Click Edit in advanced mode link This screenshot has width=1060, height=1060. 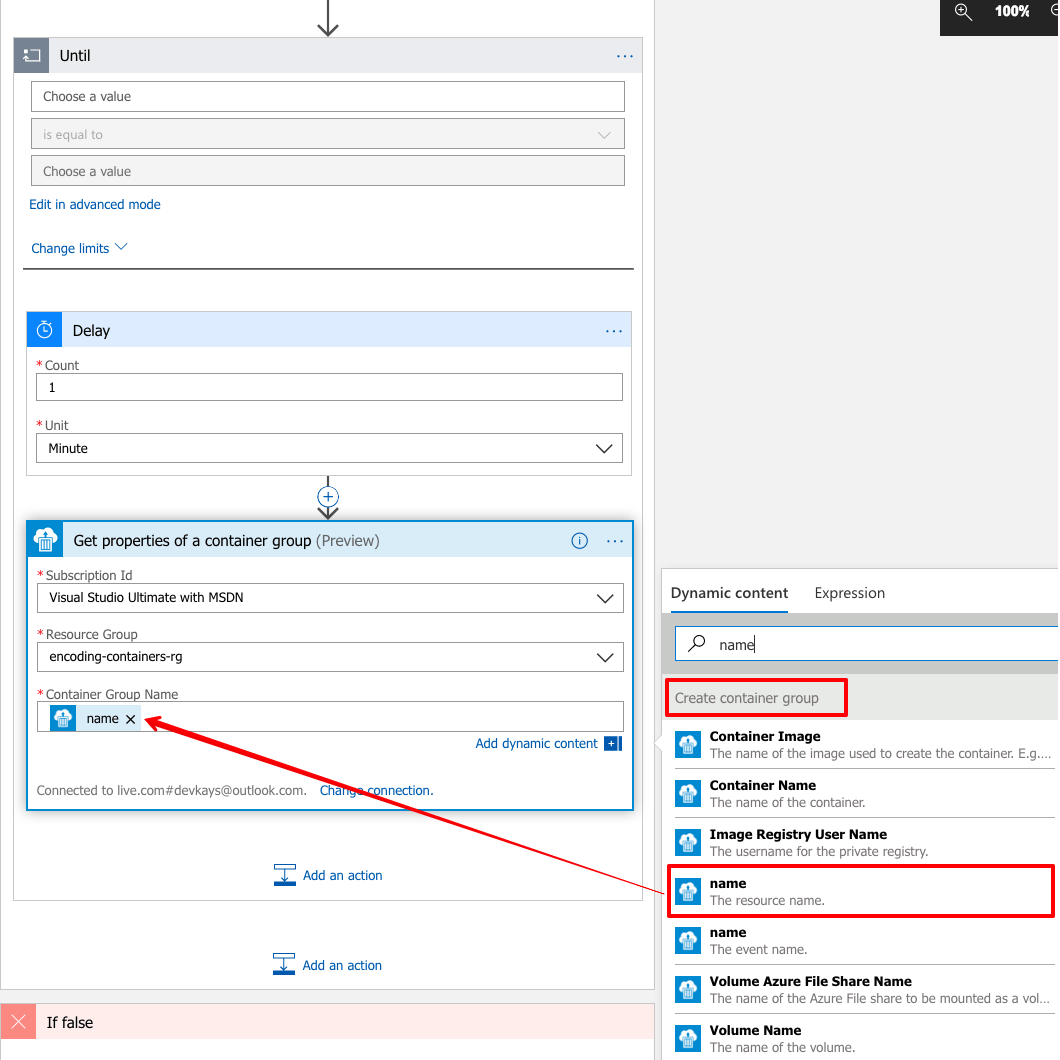[95, 204]
